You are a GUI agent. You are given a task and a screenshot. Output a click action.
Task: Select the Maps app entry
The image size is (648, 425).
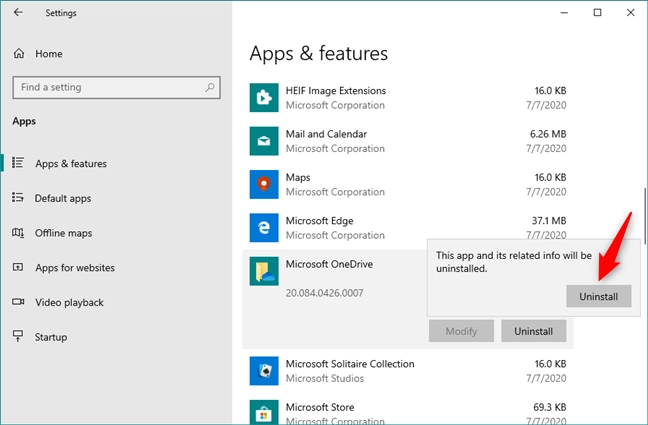coord(407,184)
